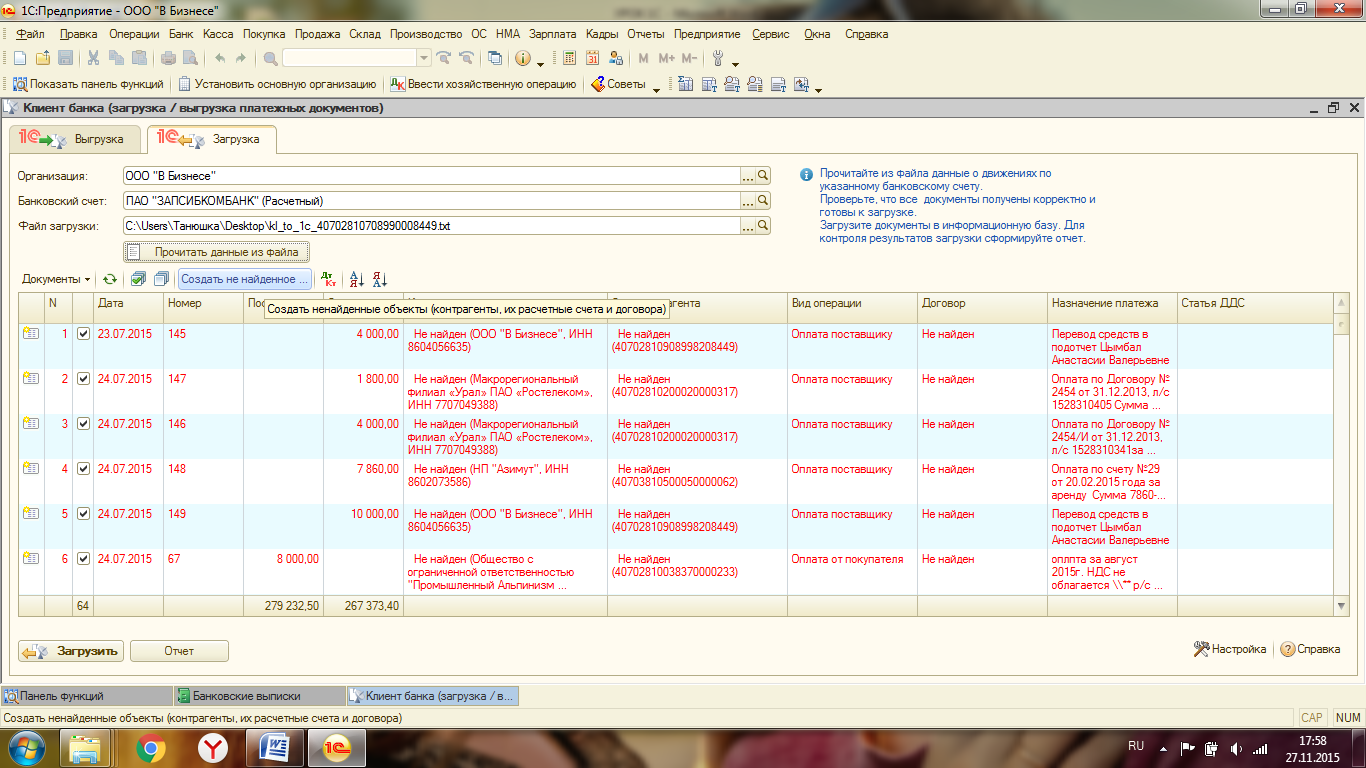Toggle the checkbox in row 6 (document 67)
Image resolution: width=1366 pixels, height=768 pixels.
coord(83,559)
